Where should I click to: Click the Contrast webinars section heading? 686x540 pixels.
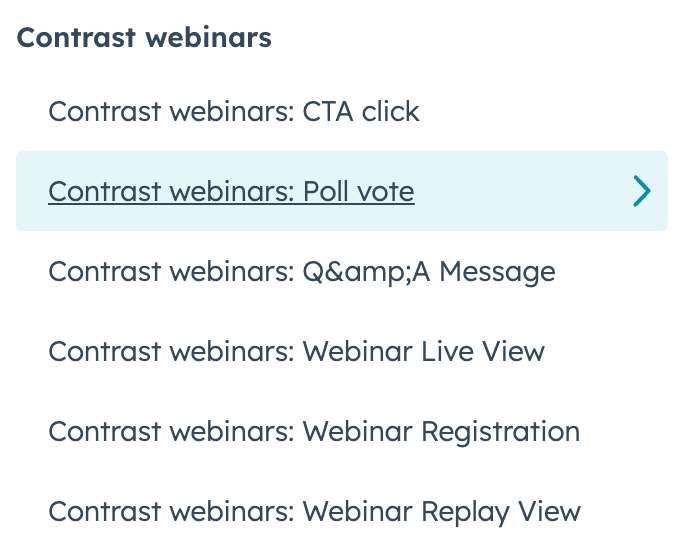[x=144, y=38]
